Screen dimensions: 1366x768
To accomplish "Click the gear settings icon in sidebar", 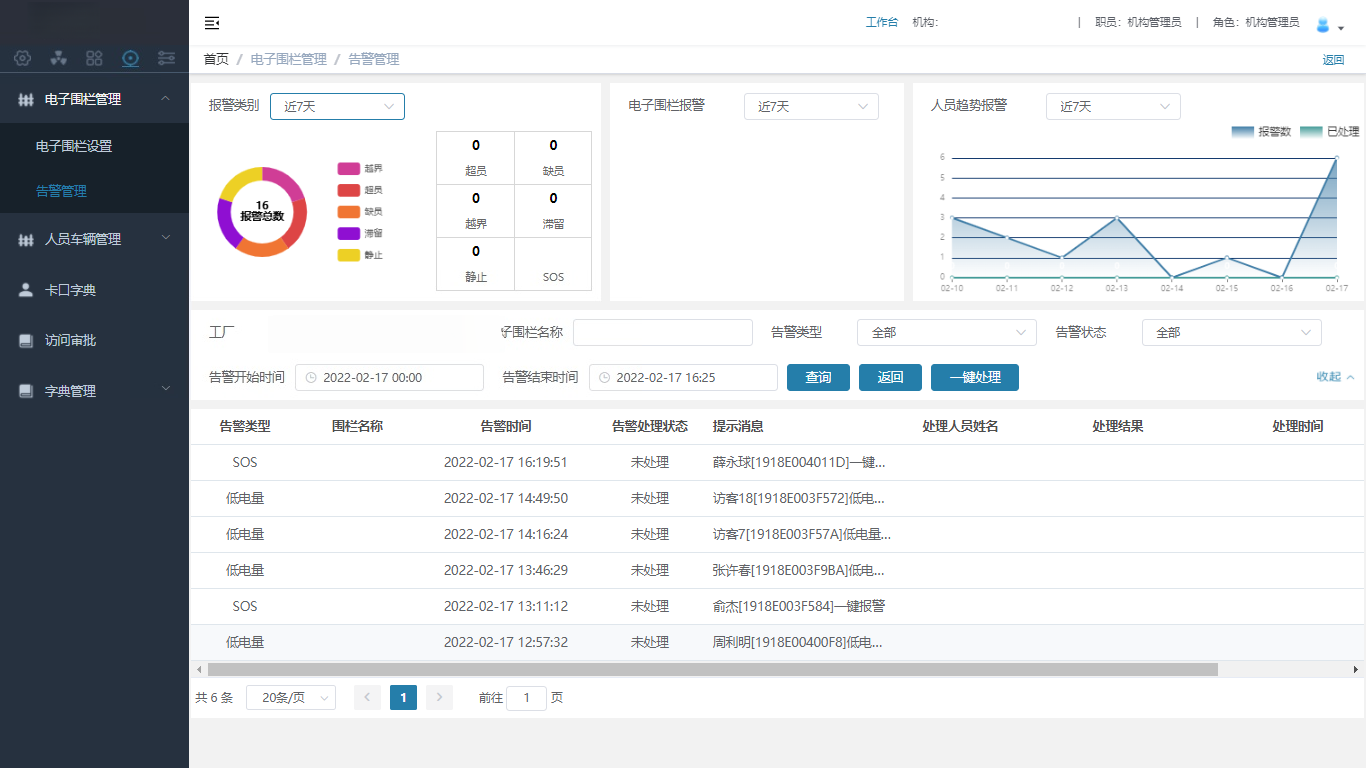I will click(22, 58).
